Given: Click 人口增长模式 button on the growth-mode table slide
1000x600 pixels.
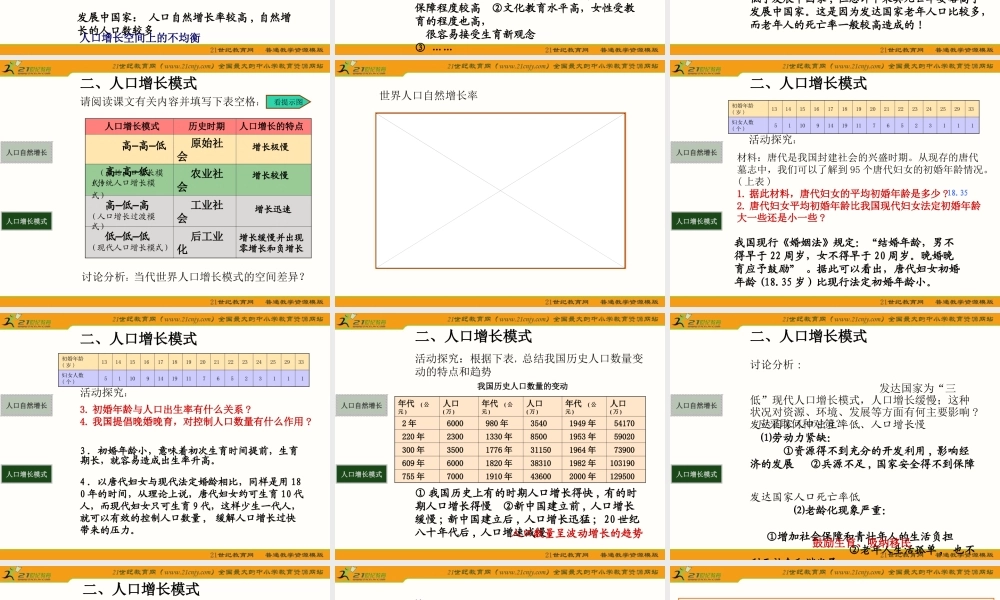Looking at the screenshot, I should [27, 221].
